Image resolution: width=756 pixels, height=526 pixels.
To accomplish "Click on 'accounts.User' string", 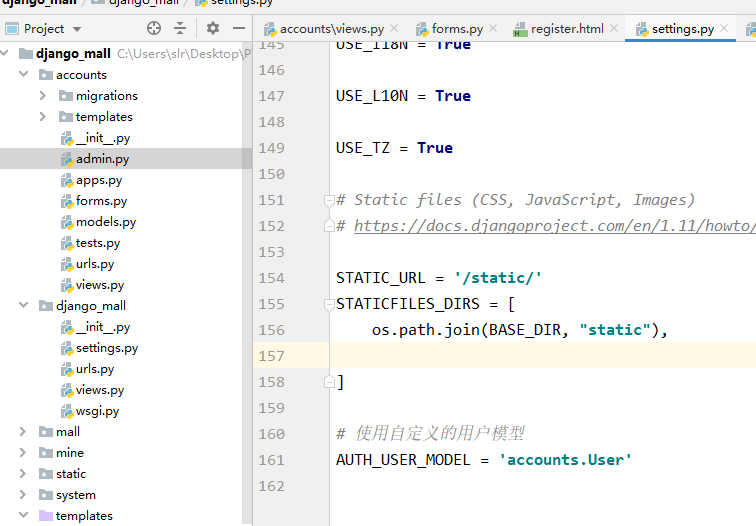I will (565, 460).
